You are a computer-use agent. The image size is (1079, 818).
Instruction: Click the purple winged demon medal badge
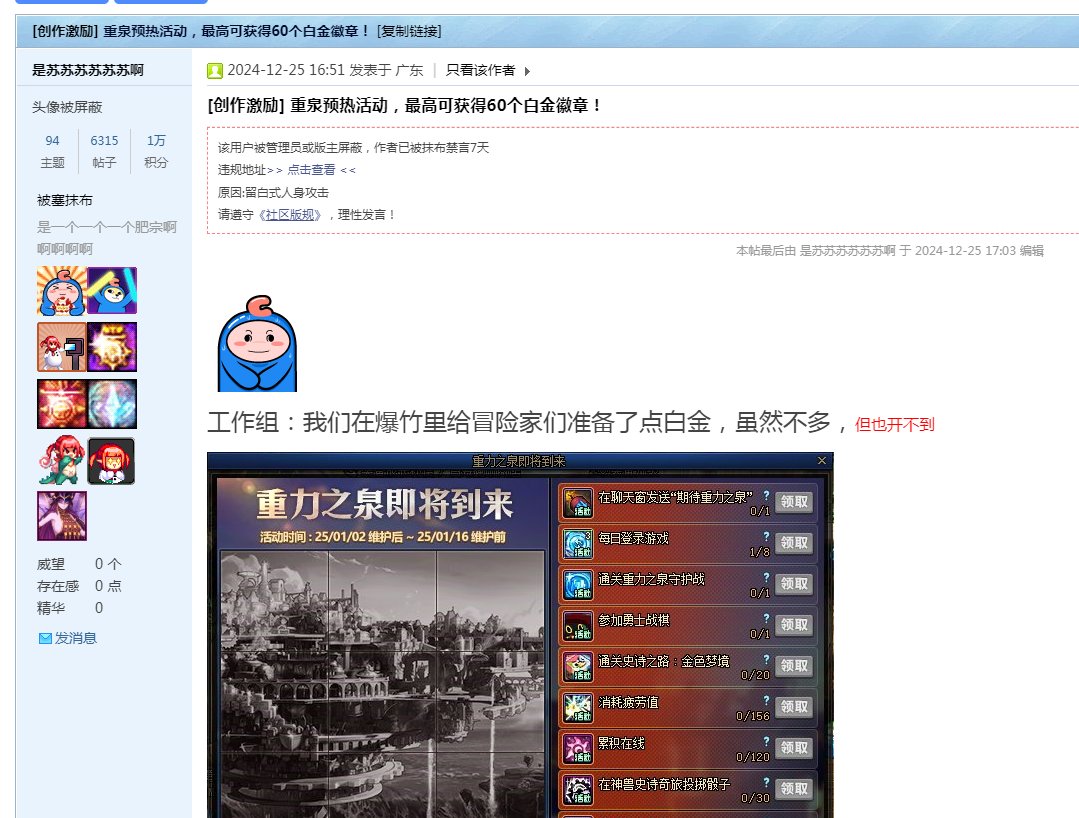click(x=61, y=516)
